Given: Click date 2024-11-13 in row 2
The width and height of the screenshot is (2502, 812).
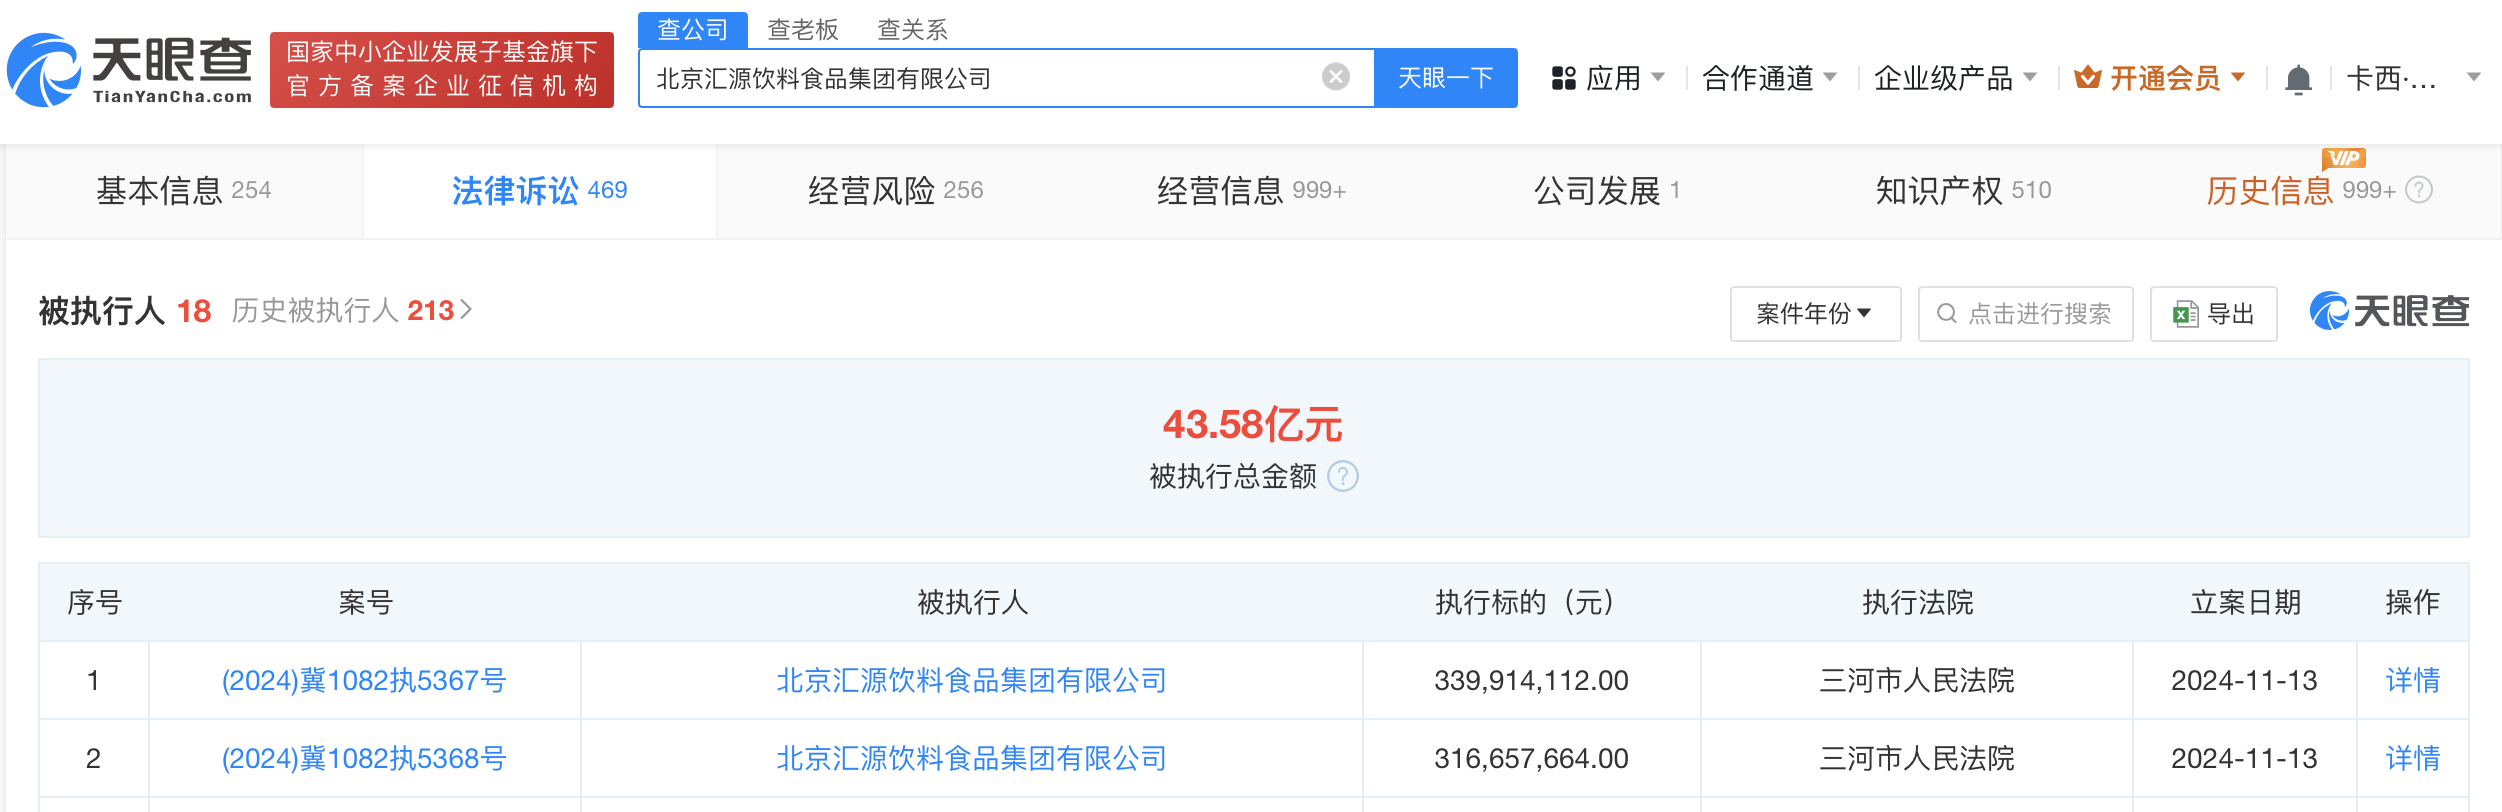Looking at the screenshot, I should click(x=2244, y=758).
